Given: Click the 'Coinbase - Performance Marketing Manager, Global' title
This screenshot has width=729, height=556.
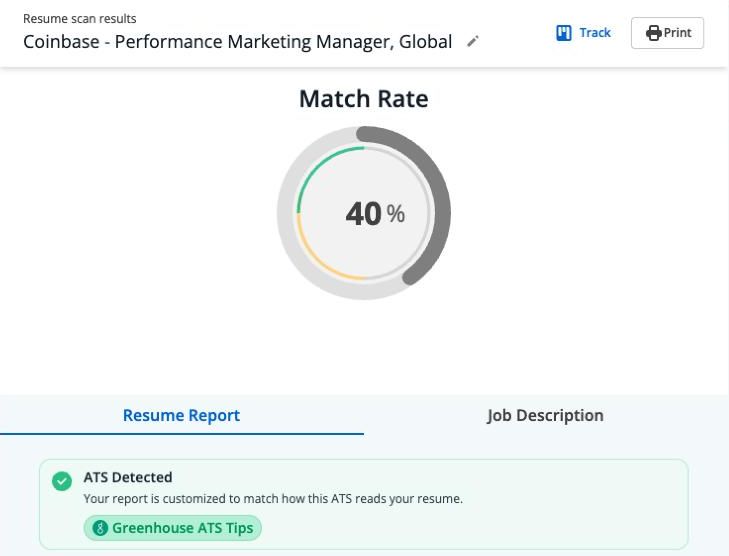Looking at the screenshot, I should point(238,42).
